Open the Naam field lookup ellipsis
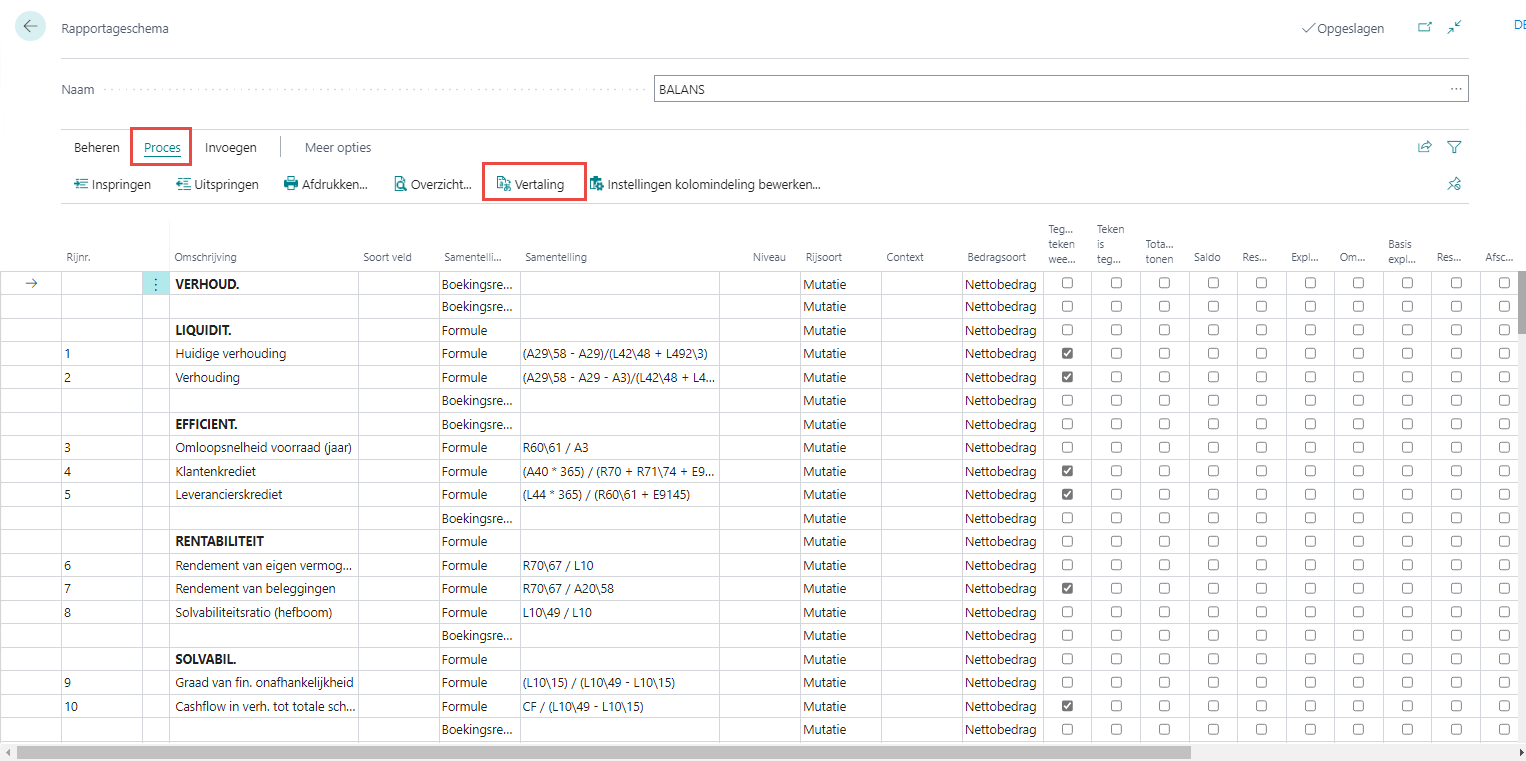1526x761 pixels. click(x=1455, y=89)
